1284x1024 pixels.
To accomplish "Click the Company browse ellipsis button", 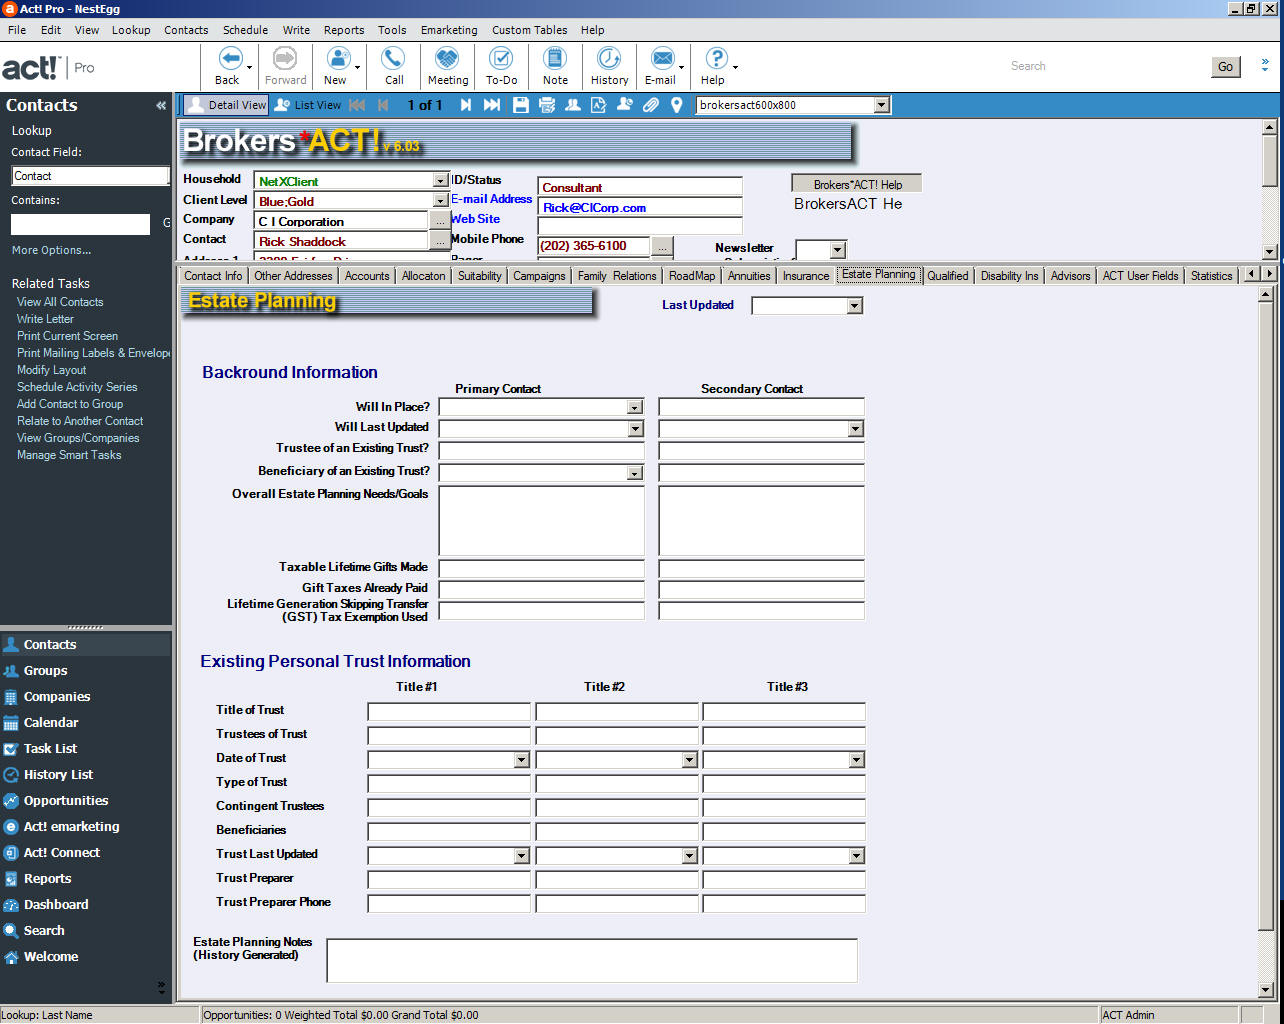I will [x=440, y=221].
